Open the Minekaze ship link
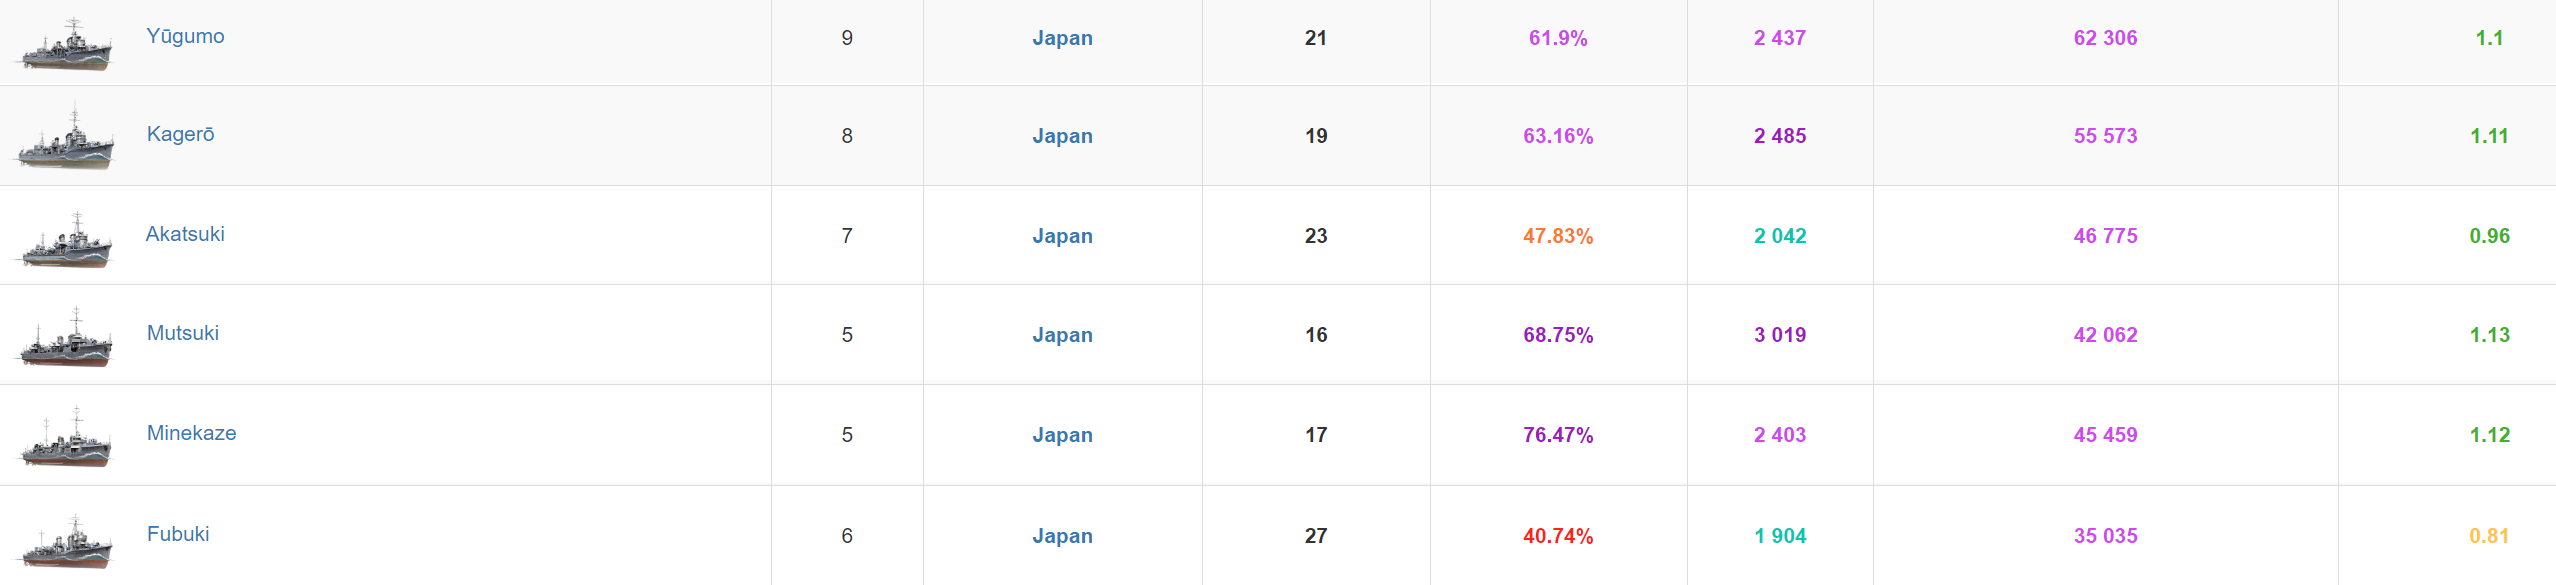 pyautogui.click(x=192, y=433)
